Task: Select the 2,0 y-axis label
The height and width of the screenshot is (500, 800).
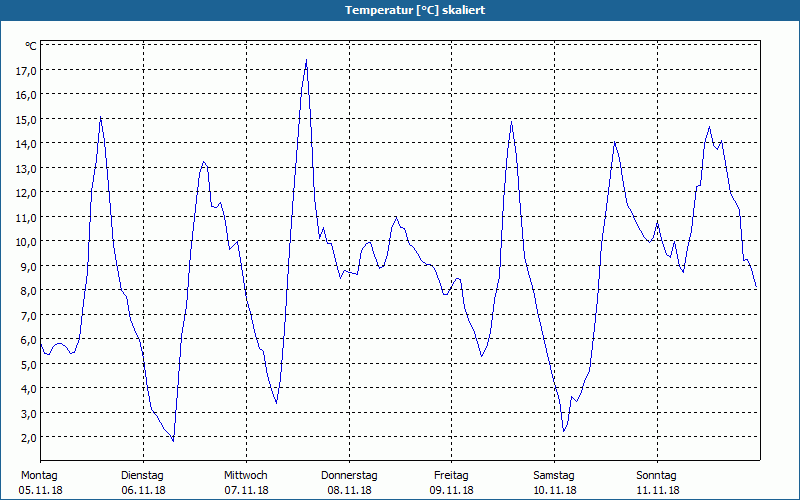Action: coord(28,438)
